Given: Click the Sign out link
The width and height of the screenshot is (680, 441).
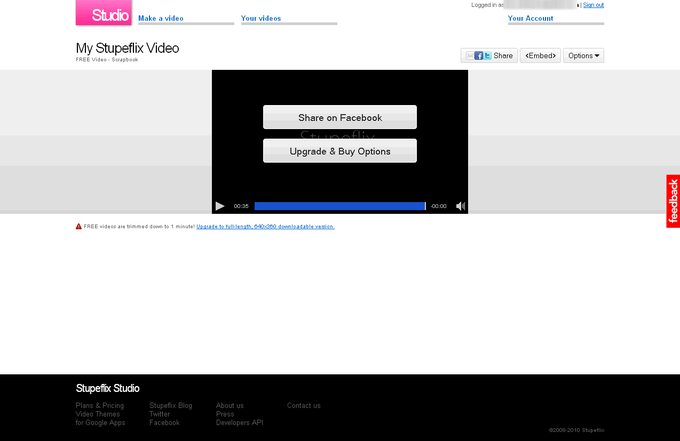Looking at the screenshot, I should [593, 5].
